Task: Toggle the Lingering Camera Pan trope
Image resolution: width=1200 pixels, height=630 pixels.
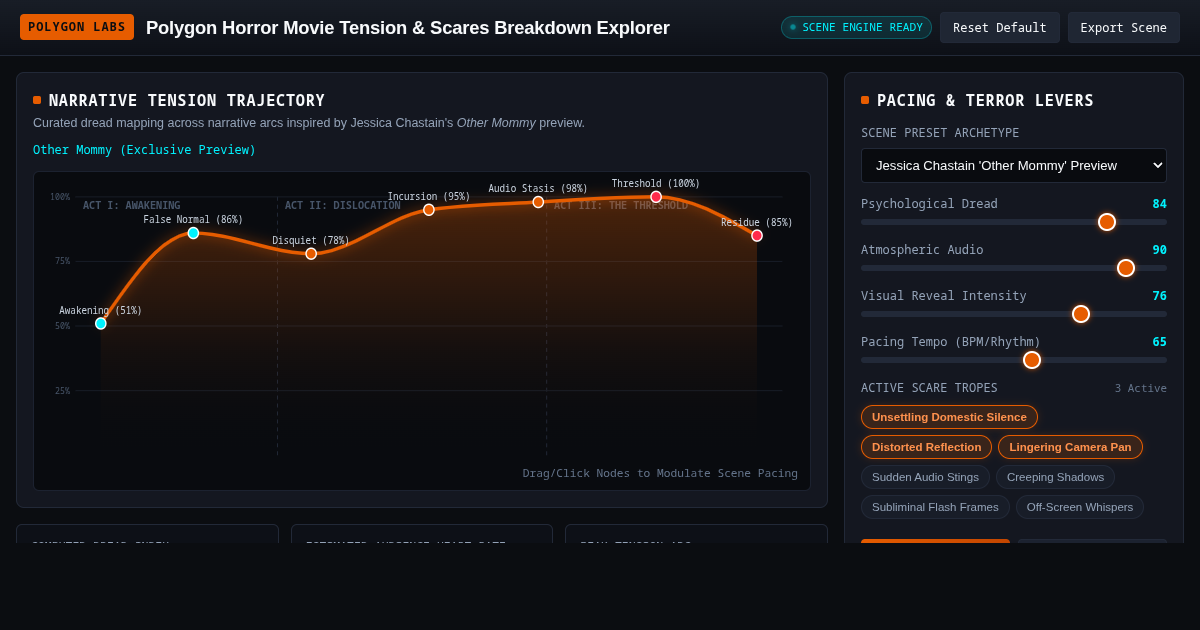Action: [x=1070, y=447]
